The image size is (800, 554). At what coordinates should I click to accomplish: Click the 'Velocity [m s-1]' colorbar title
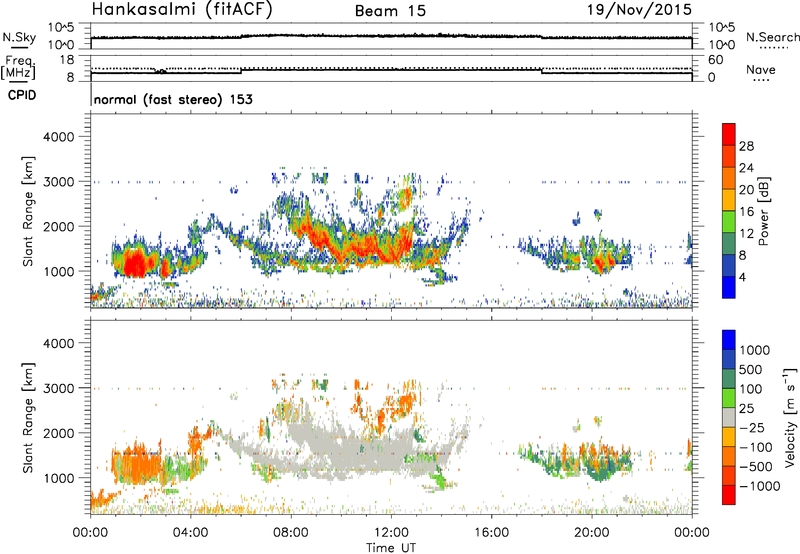click(790, 417)
